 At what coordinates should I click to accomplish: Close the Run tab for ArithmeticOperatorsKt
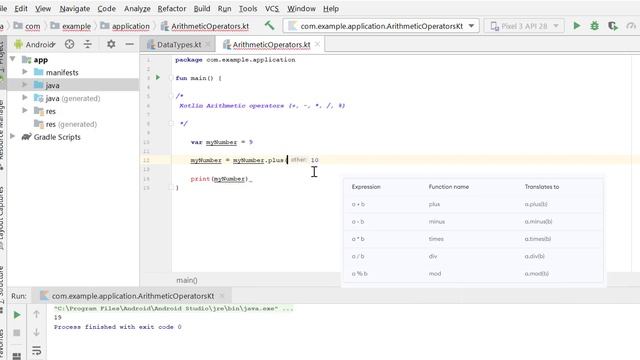tap(222, 296)
